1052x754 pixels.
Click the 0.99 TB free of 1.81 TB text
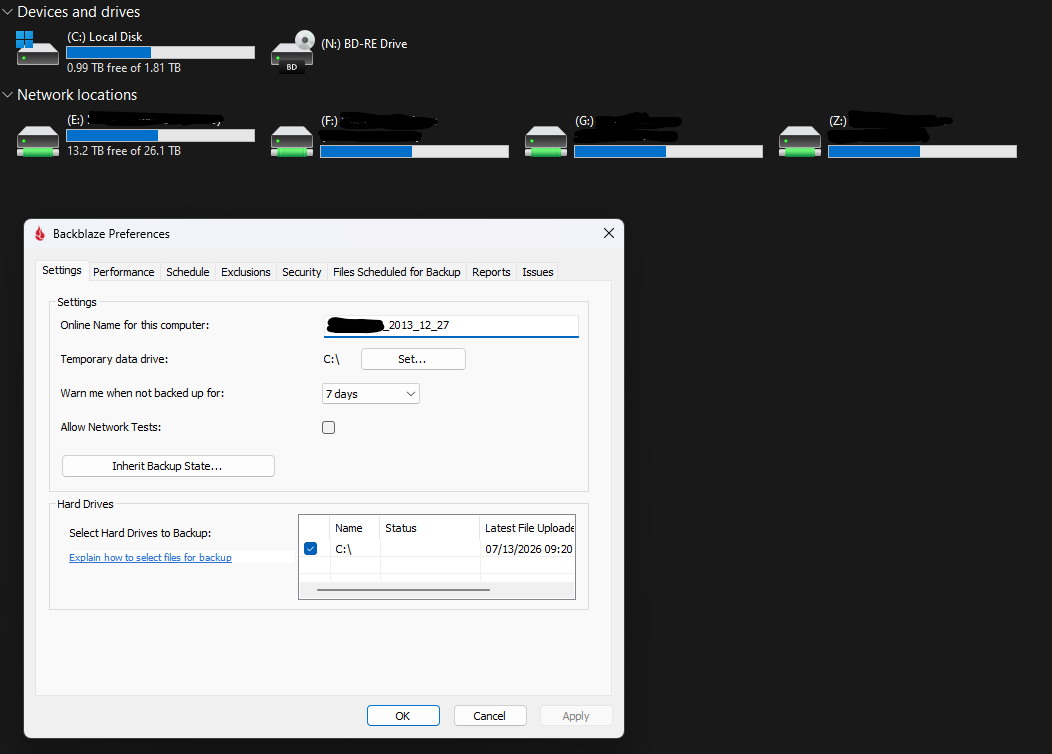[124, 68]
